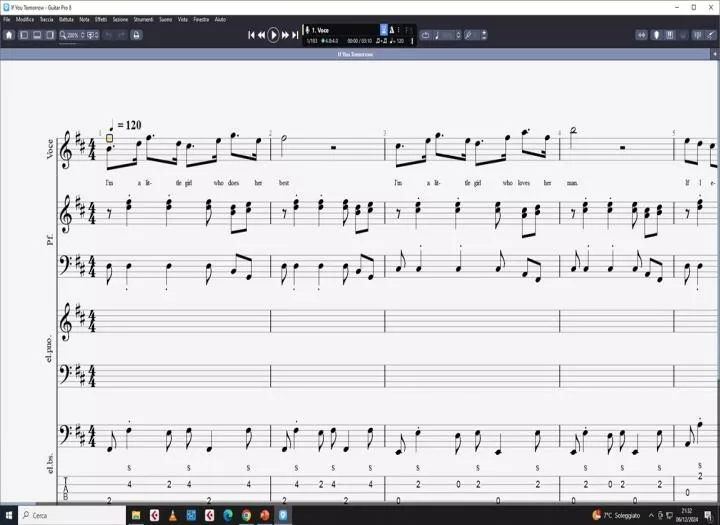Rewind to the previous bar
The height and width of the screenshot is (525, 720).
click(261, 35)
